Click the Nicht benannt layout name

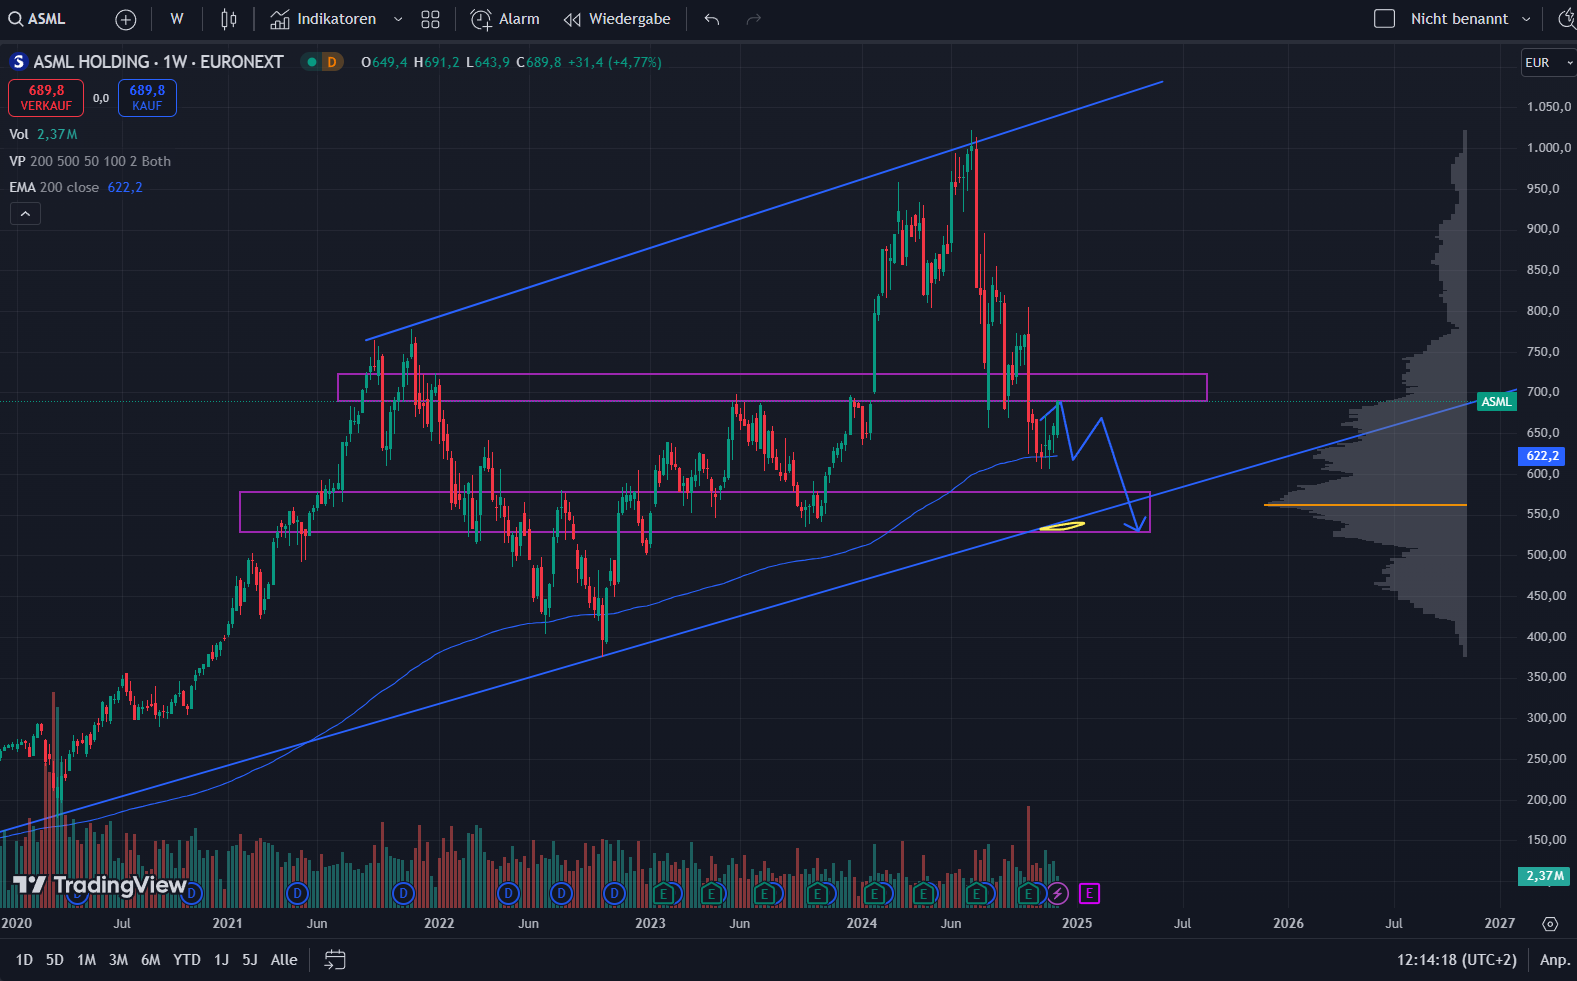[1459, 19]
